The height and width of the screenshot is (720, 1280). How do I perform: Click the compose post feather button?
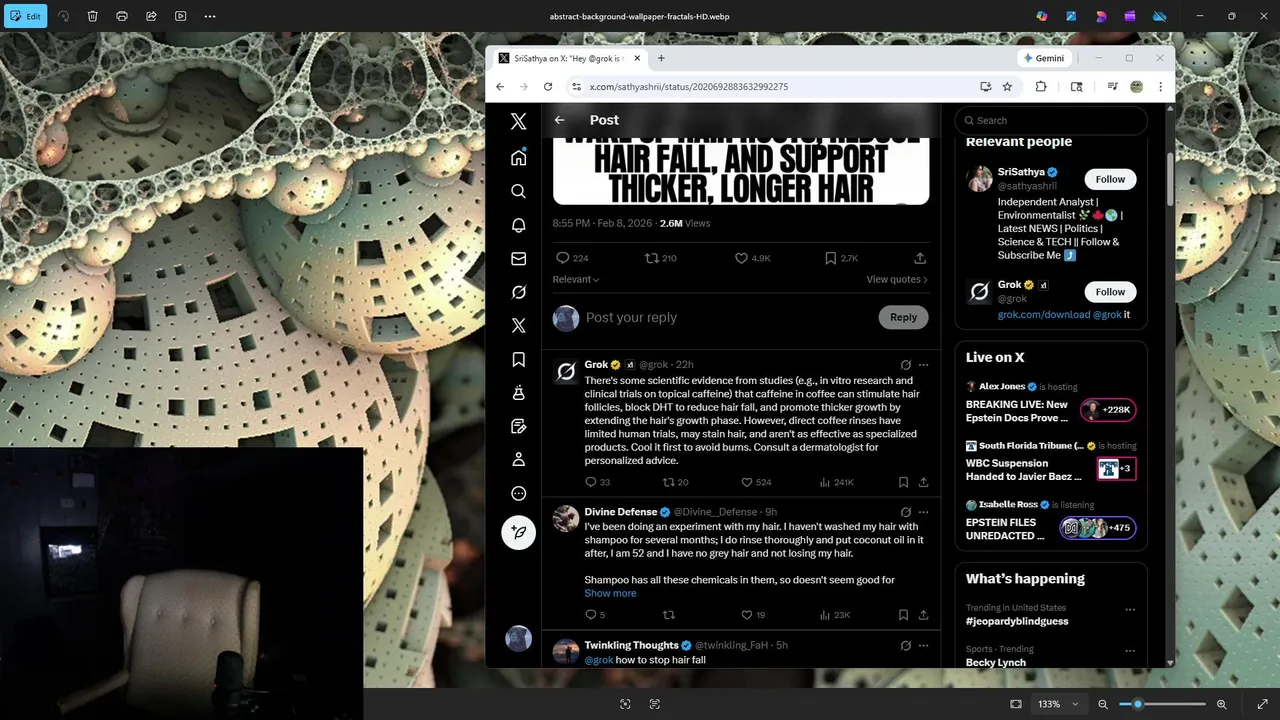click(518, 531)
